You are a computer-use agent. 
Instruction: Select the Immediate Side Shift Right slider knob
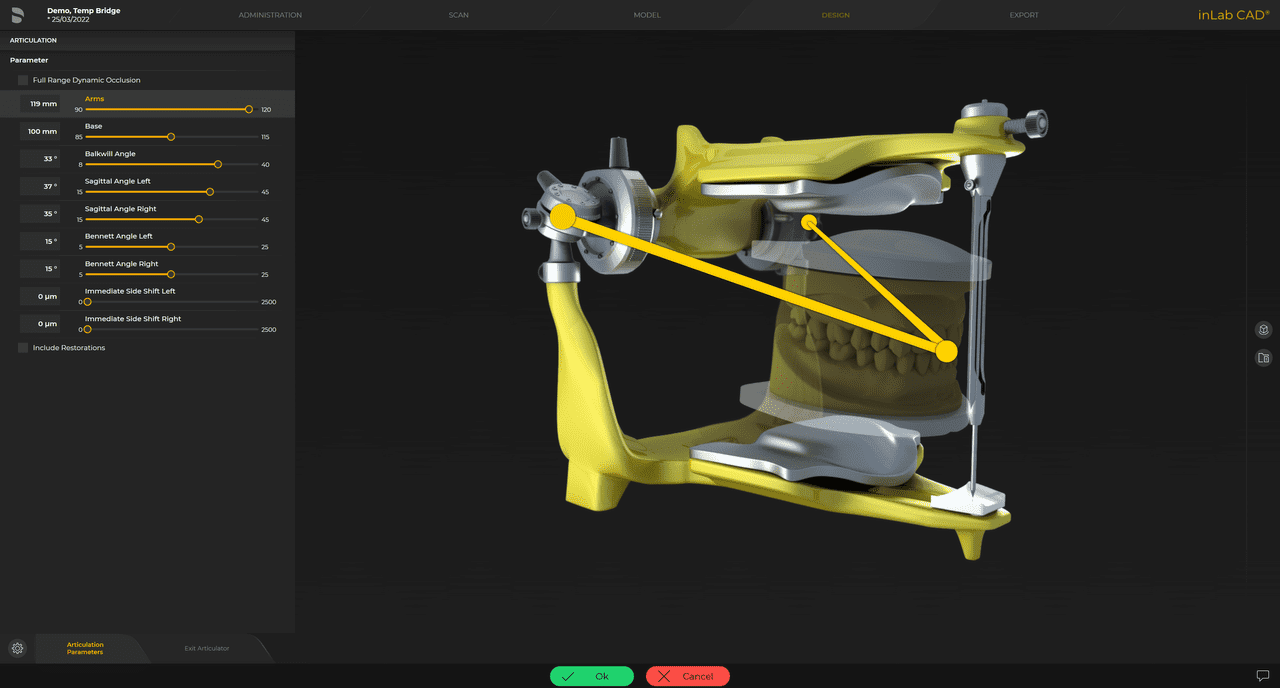[87, 328]
